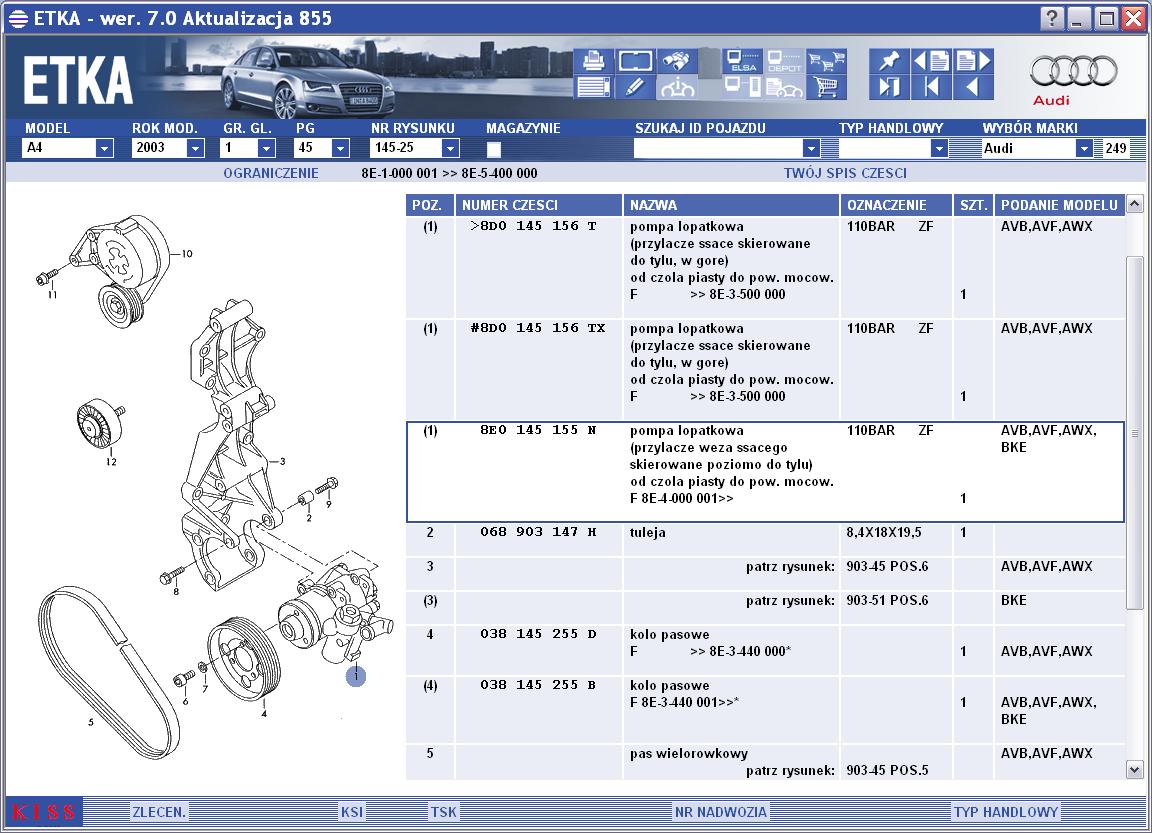Viewport: 1152px width, 833px height.
Task: Click the full-screen frame icon
Action: [x=635, y=61]
